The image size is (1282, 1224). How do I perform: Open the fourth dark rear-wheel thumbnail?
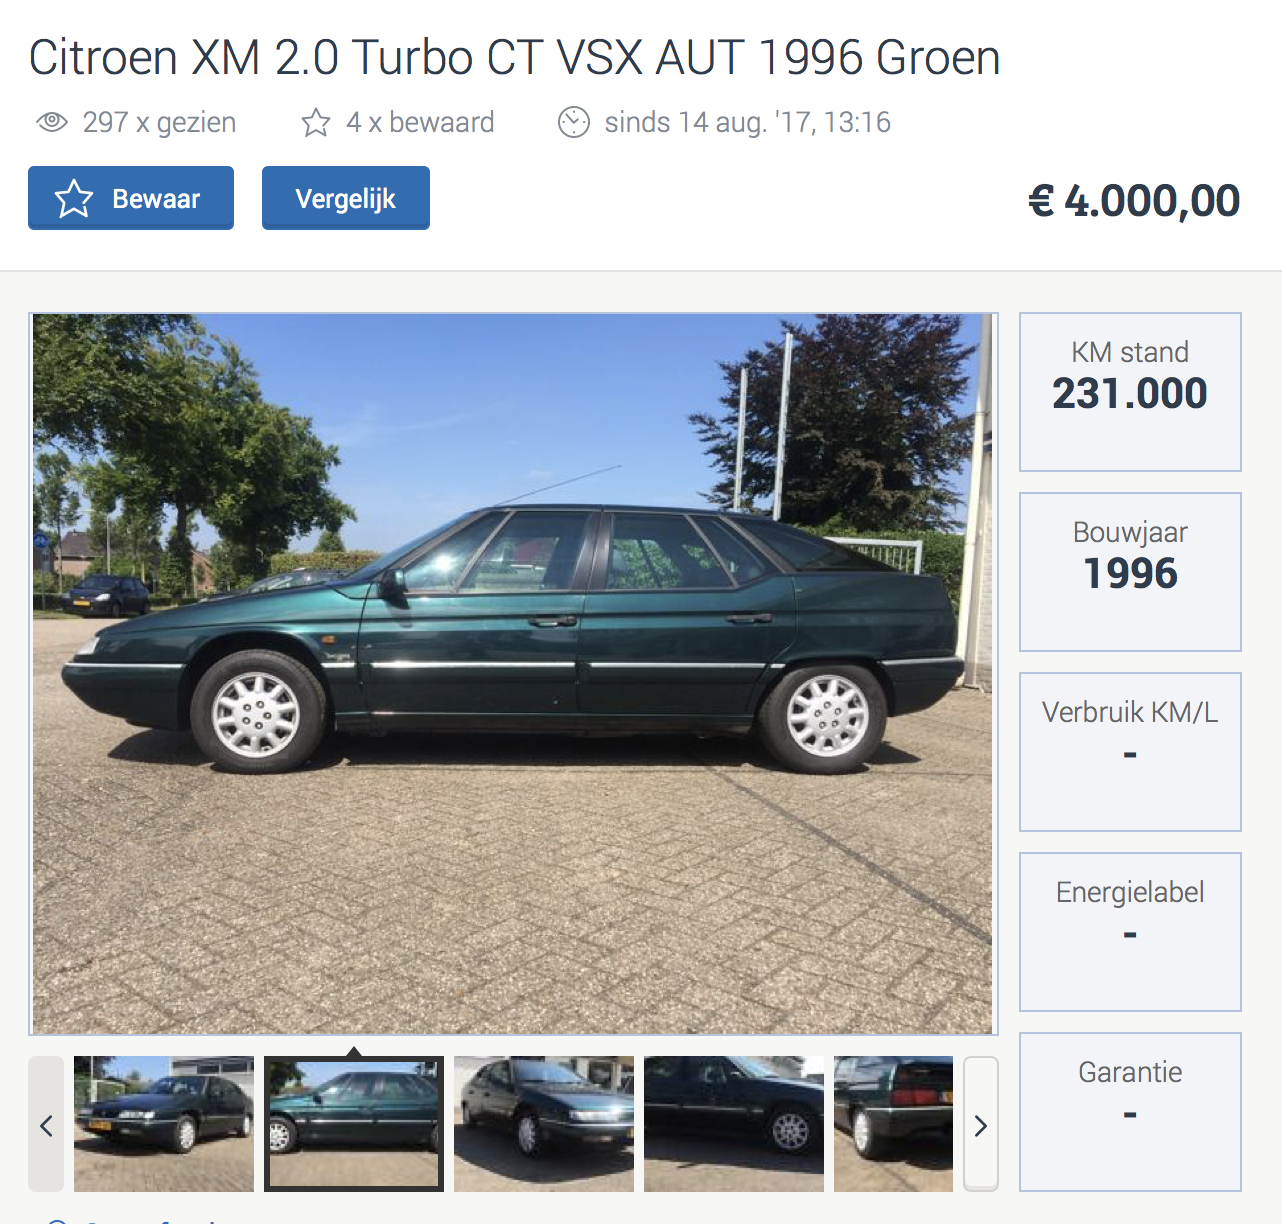tap(734, 1124)
